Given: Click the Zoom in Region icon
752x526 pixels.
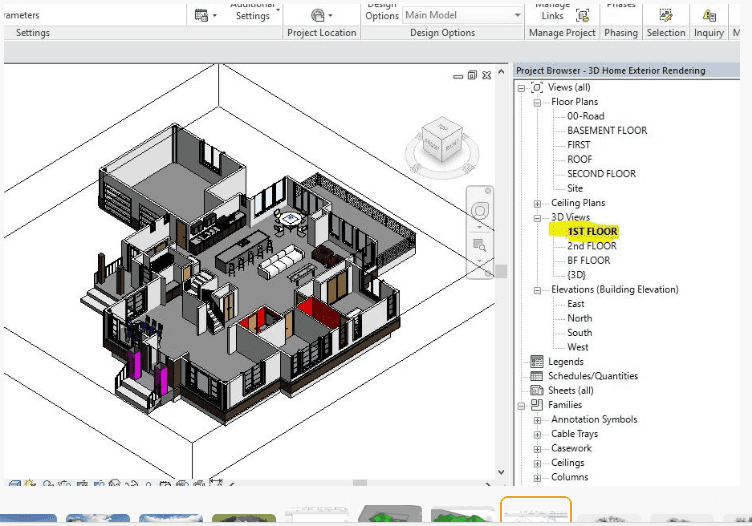Looking at the screenshot, I should (x=480, y=244).
